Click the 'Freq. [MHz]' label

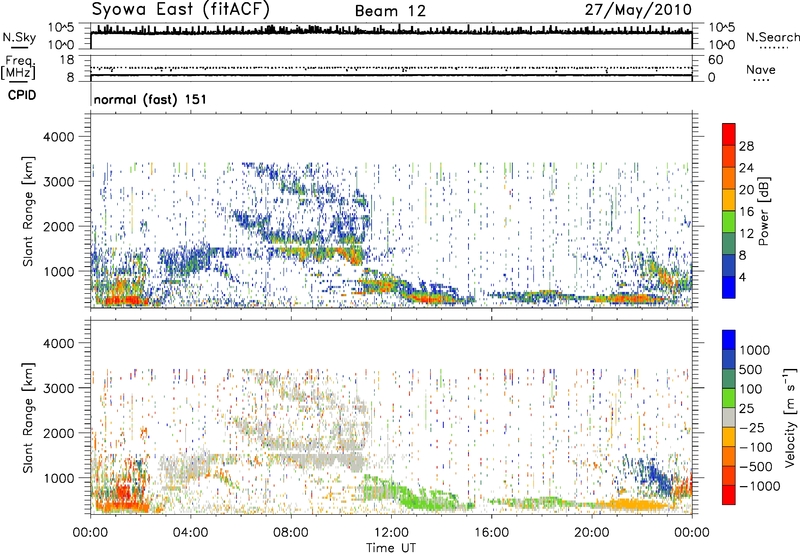18,67
